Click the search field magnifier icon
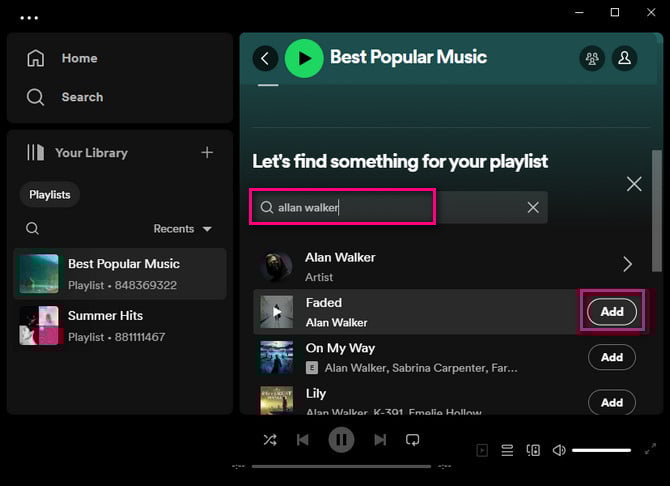670x486 pixels. (x=267, y=208)
